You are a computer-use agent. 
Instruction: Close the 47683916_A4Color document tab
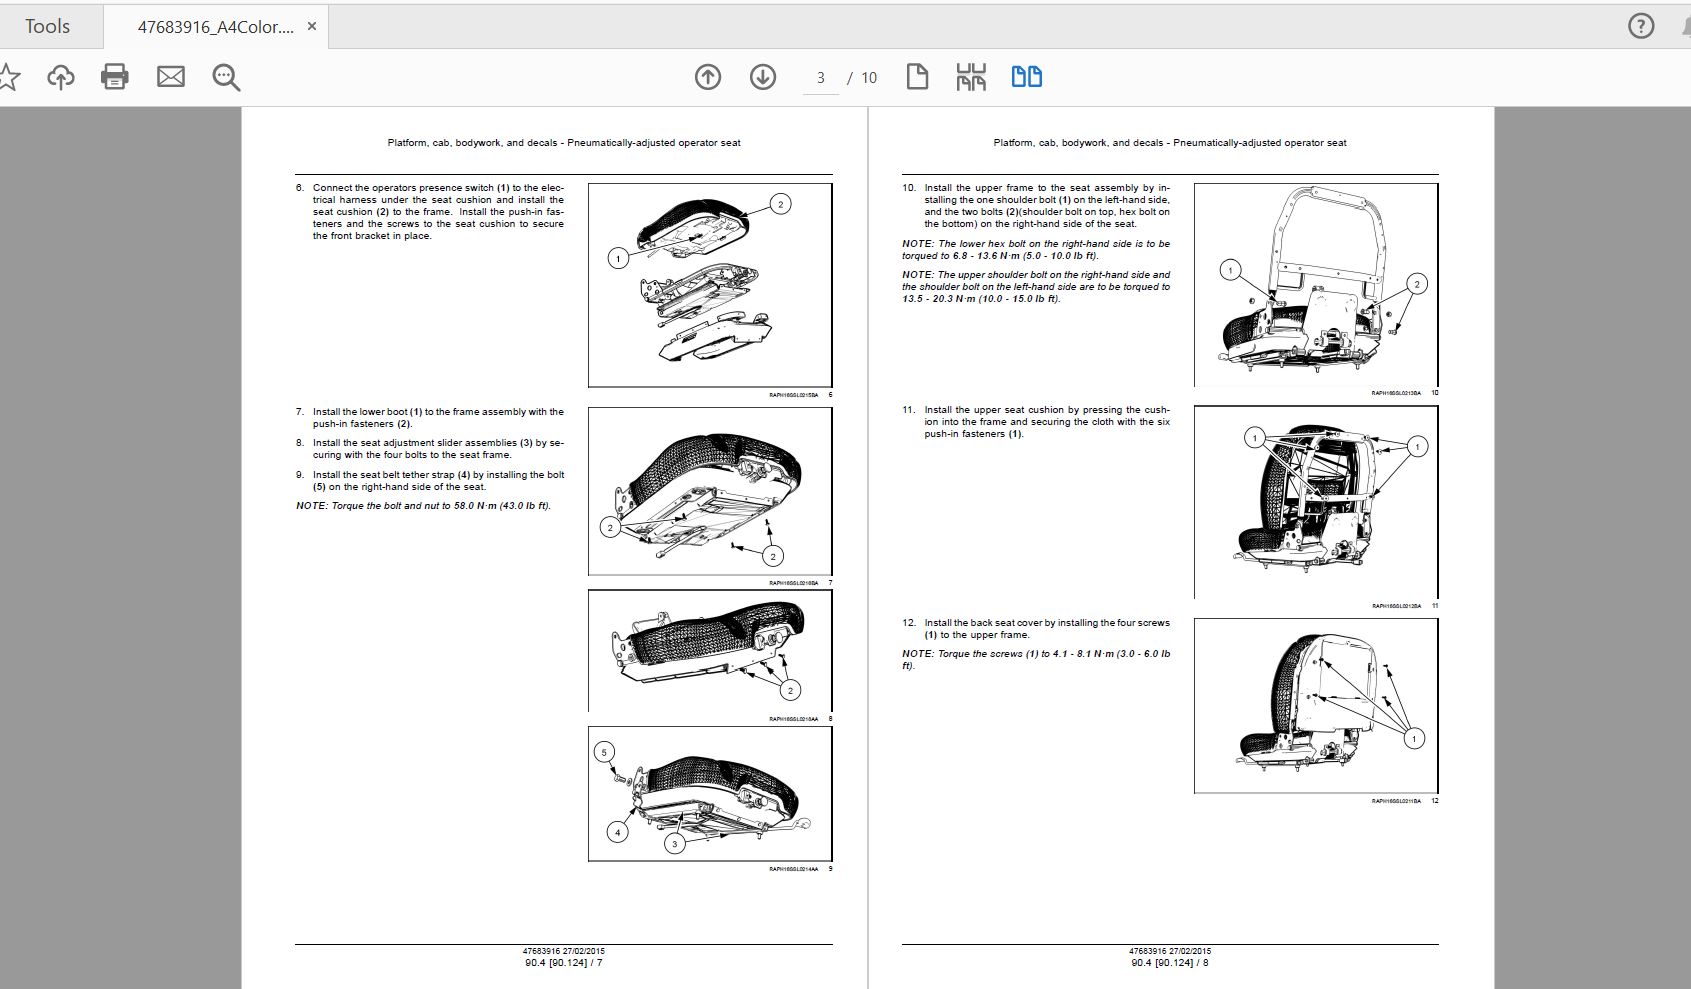[x=312, y=27]
